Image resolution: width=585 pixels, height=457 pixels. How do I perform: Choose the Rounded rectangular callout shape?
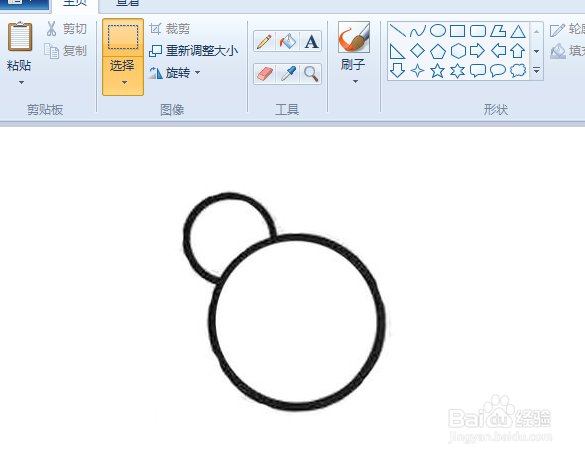(478, 70)
